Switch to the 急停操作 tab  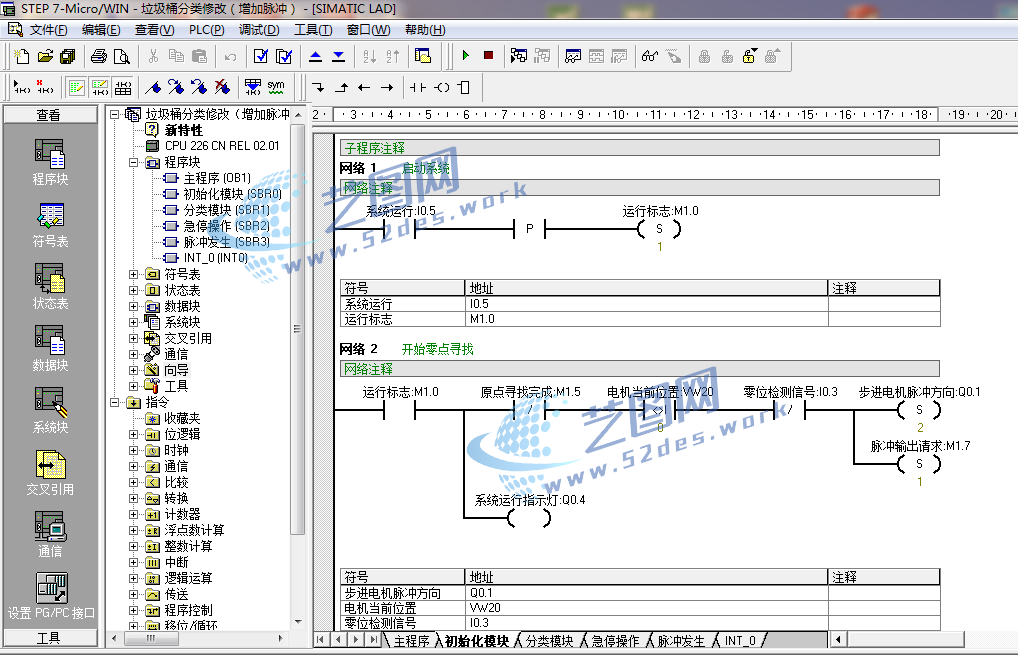615,641
